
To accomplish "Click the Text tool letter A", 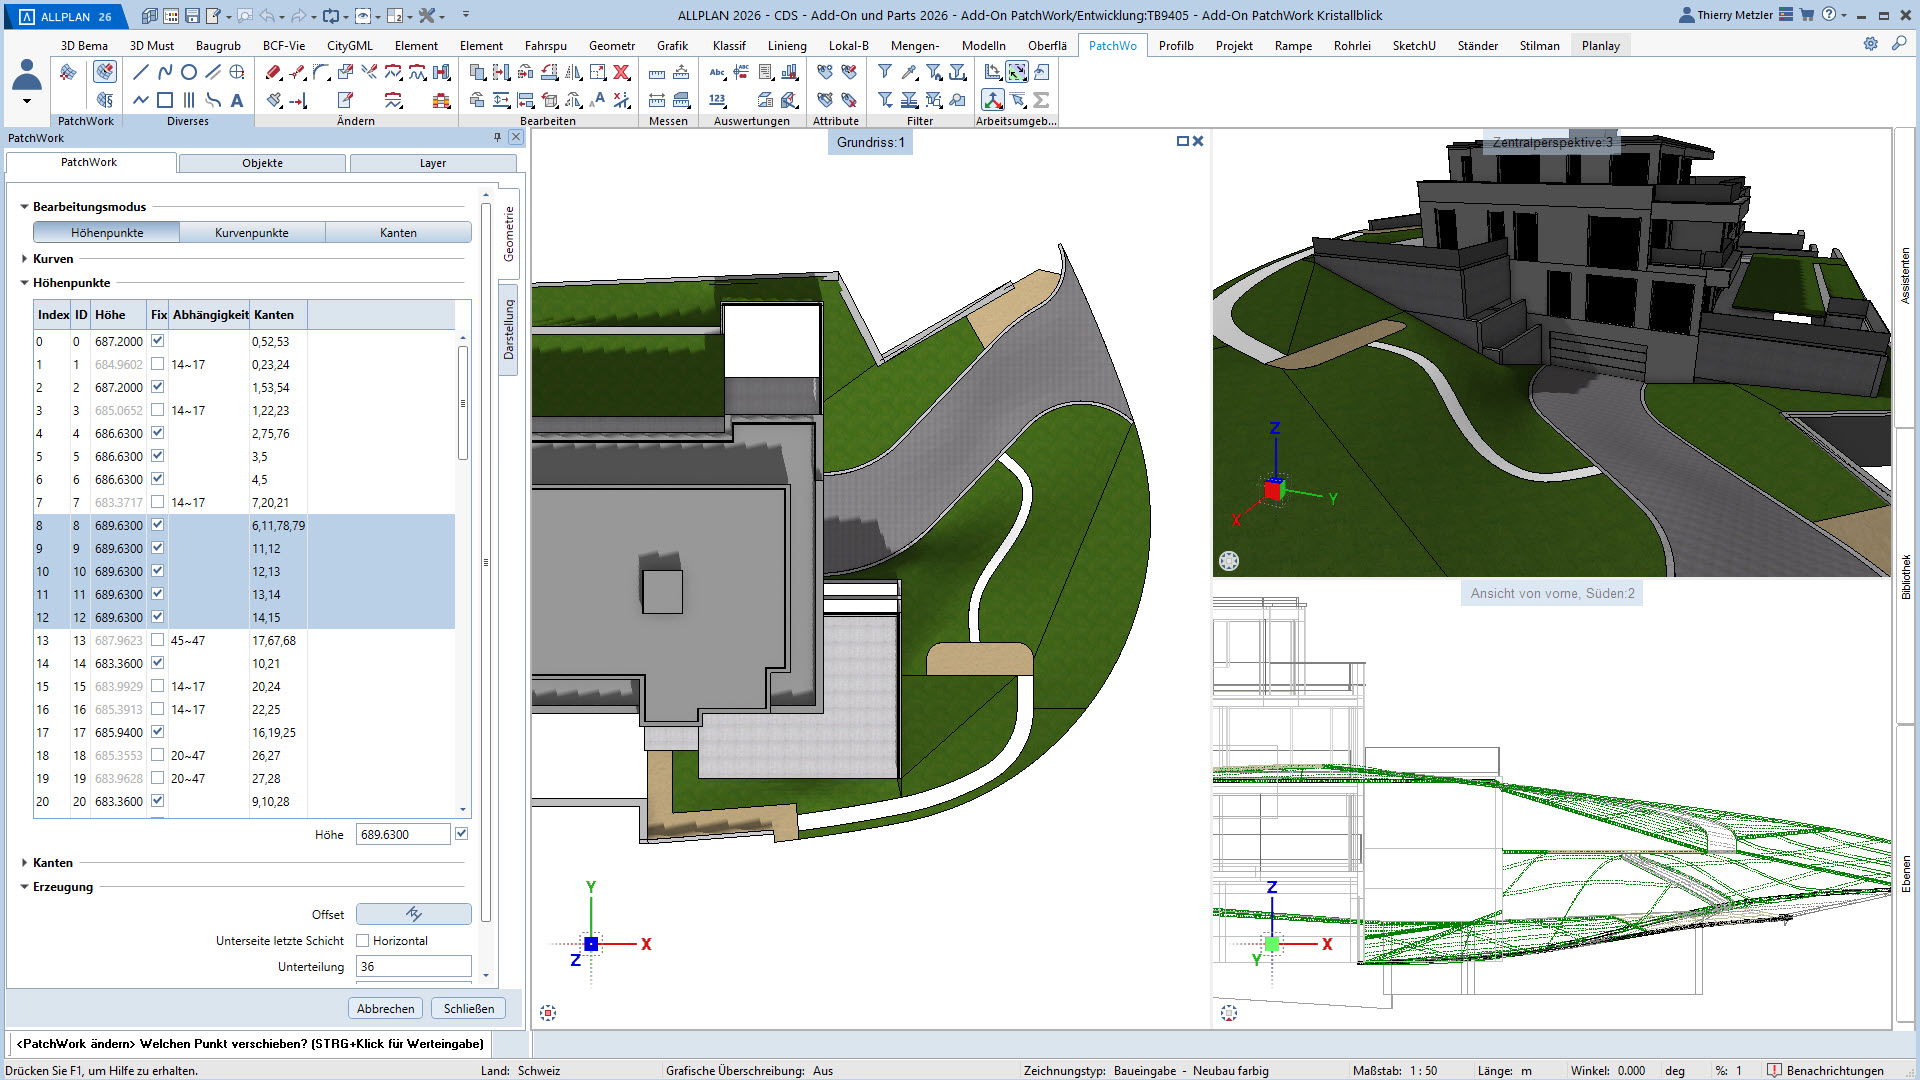I will tap(237, 100).
